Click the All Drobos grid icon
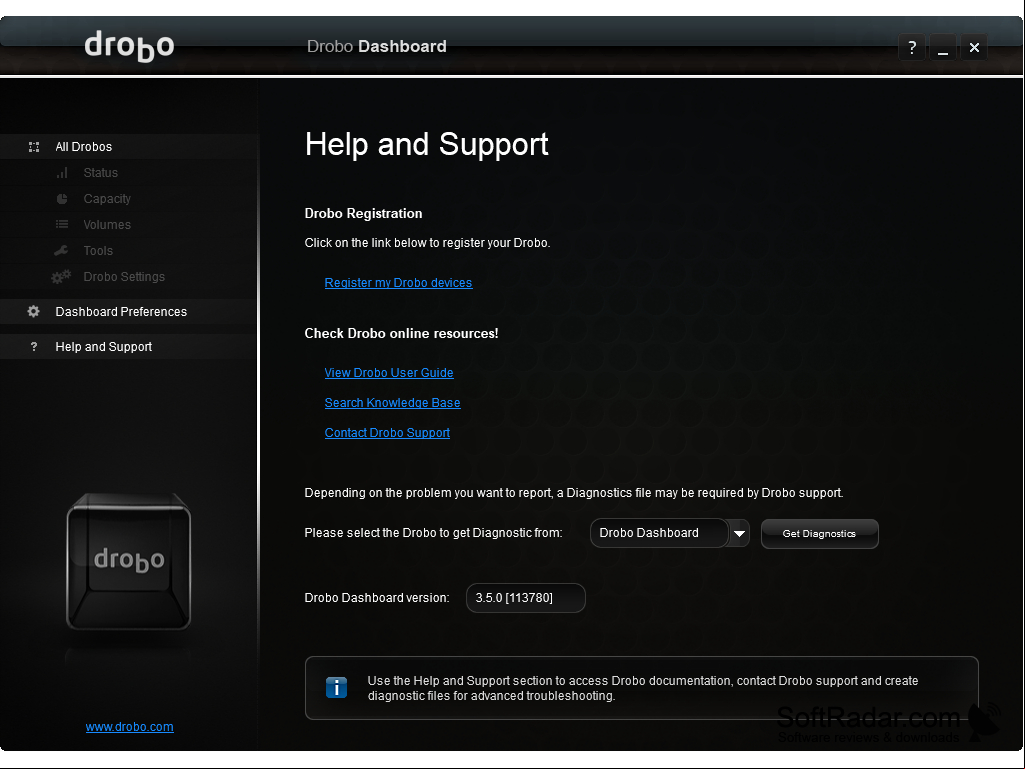Screen dimensions: 1025x769 [34, 147]
